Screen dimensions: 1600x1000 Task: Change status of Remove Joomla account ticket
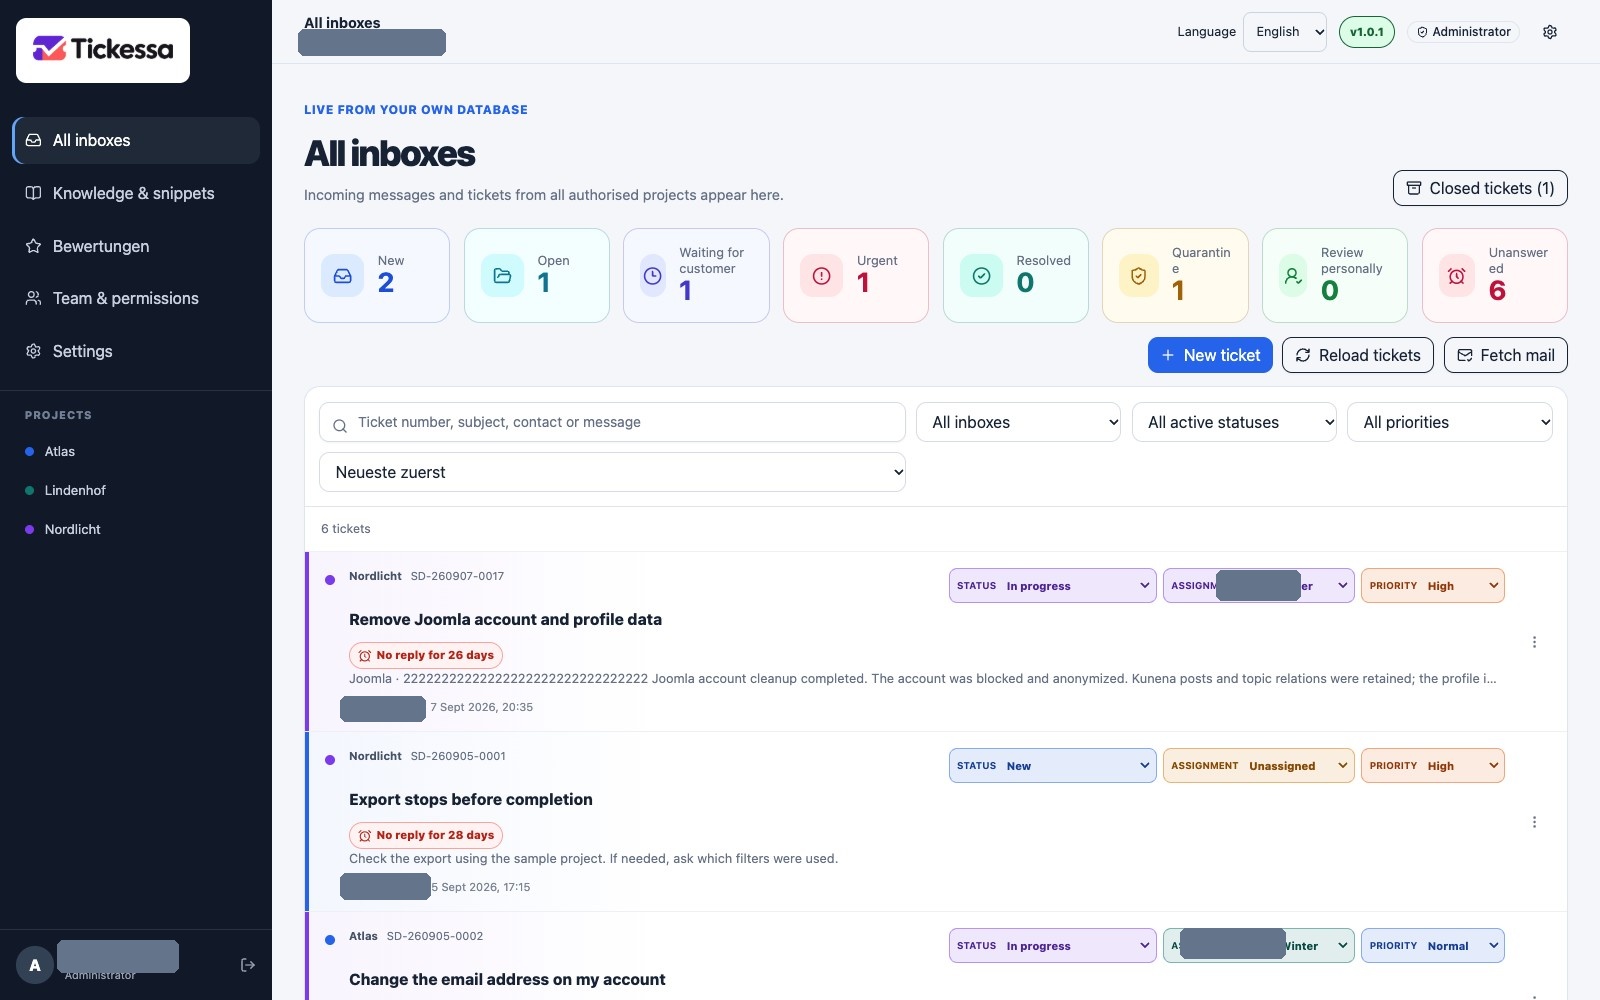1053,586
